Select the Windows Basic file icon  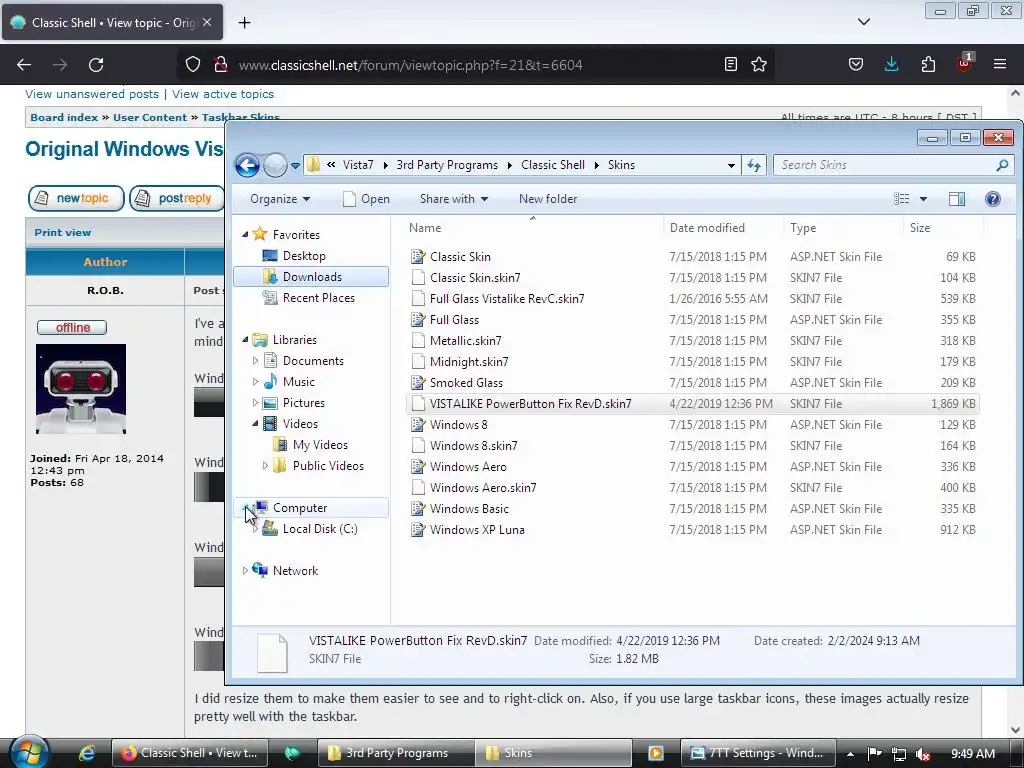tap(418, 509)
